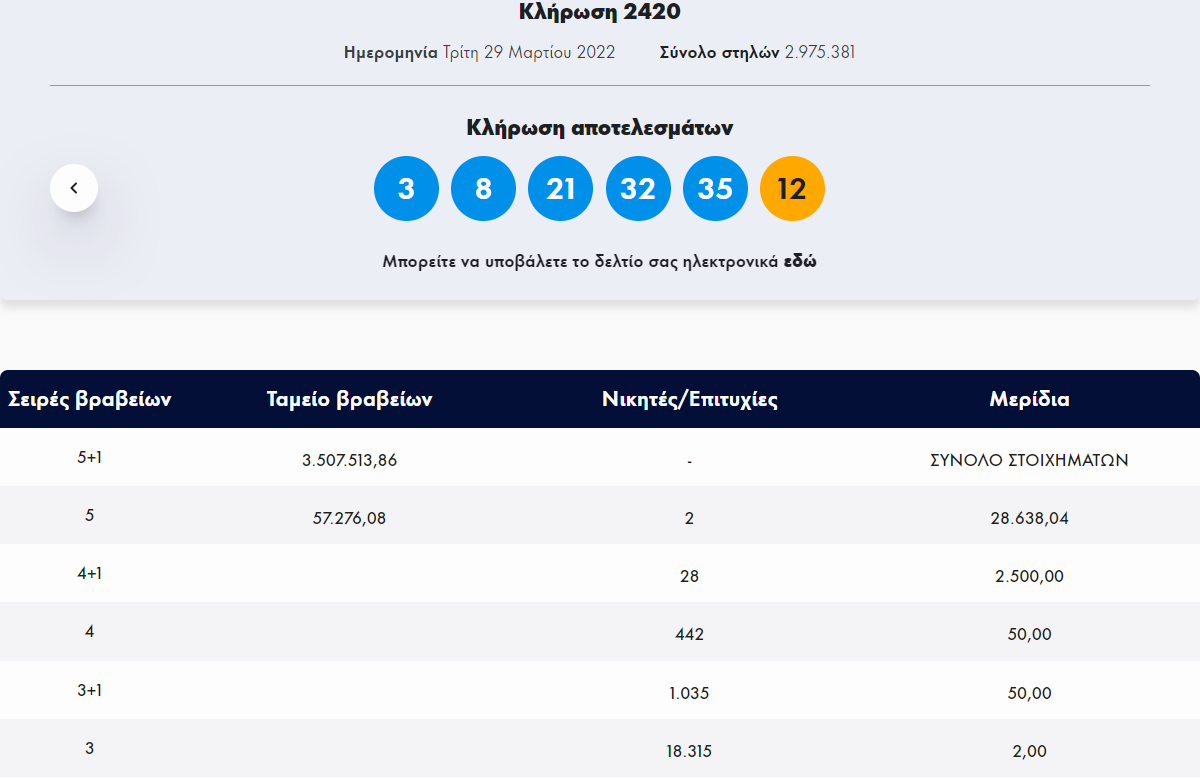1200x778 pixels.
Task: Click the total columns value '2.975.381'
Action: [820, 52]
